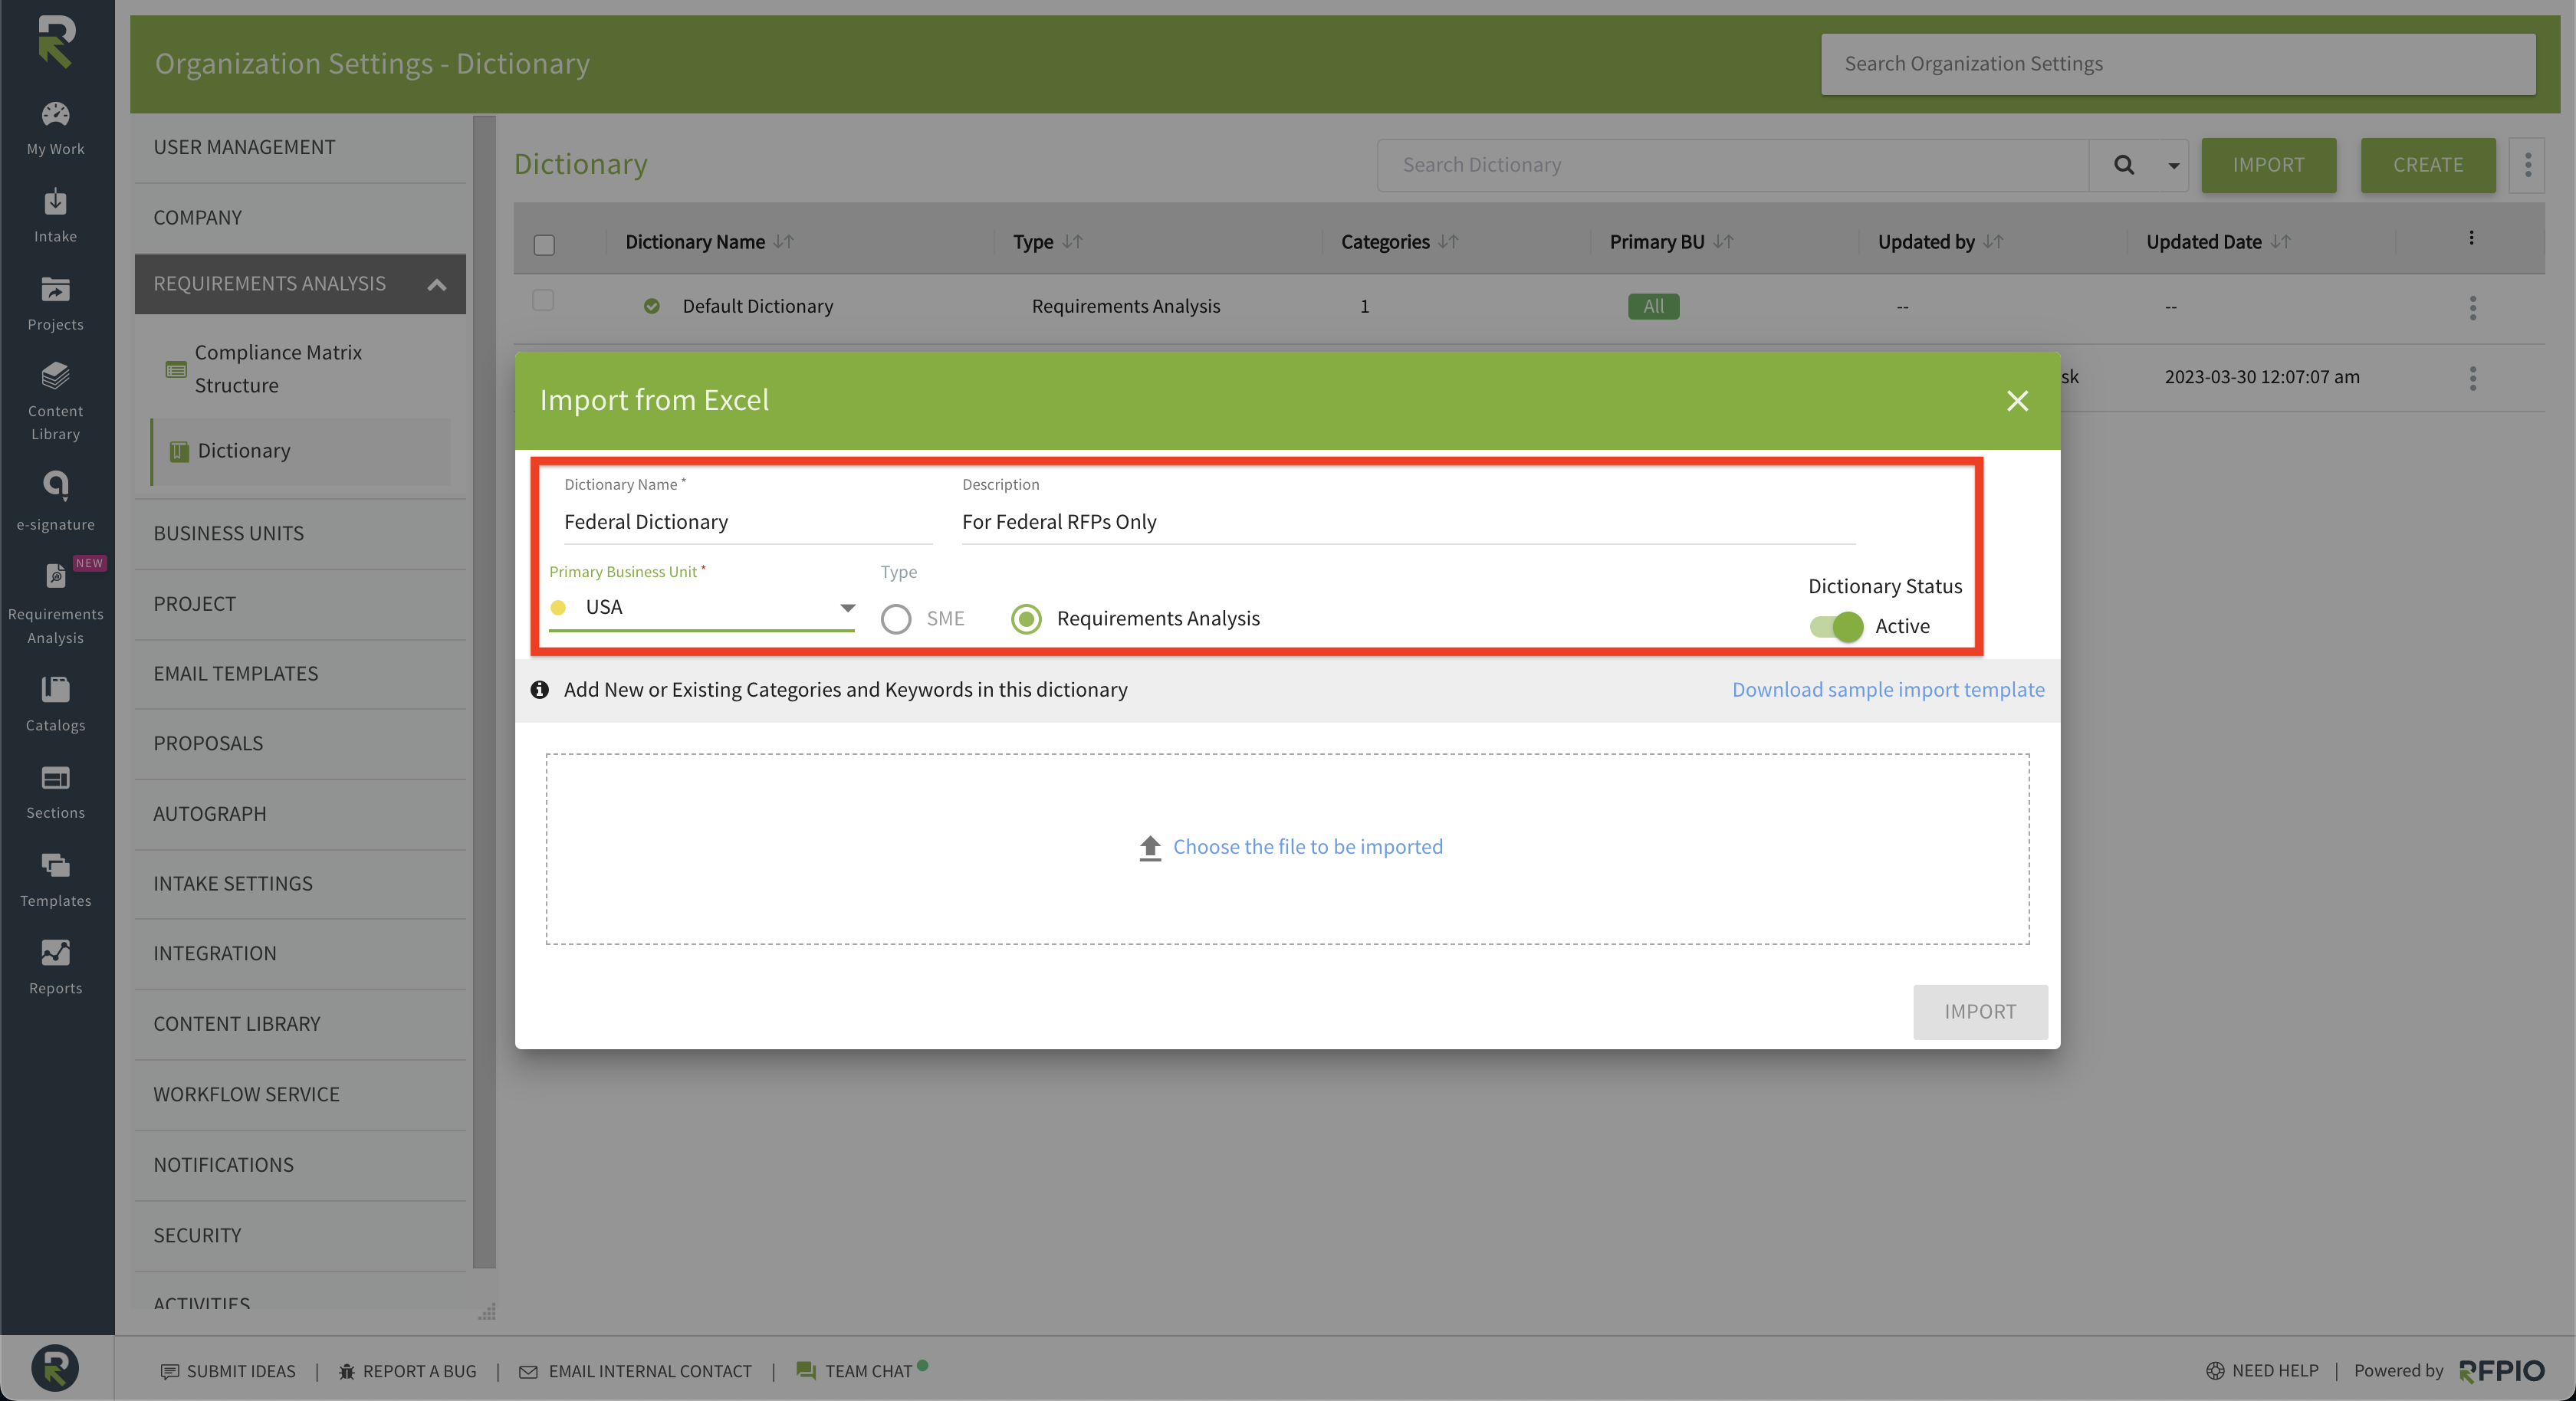Screen dimensions: 2576x1401
Task: Sort by Primary BU column arrows
Action: [x=1723, y=242]
